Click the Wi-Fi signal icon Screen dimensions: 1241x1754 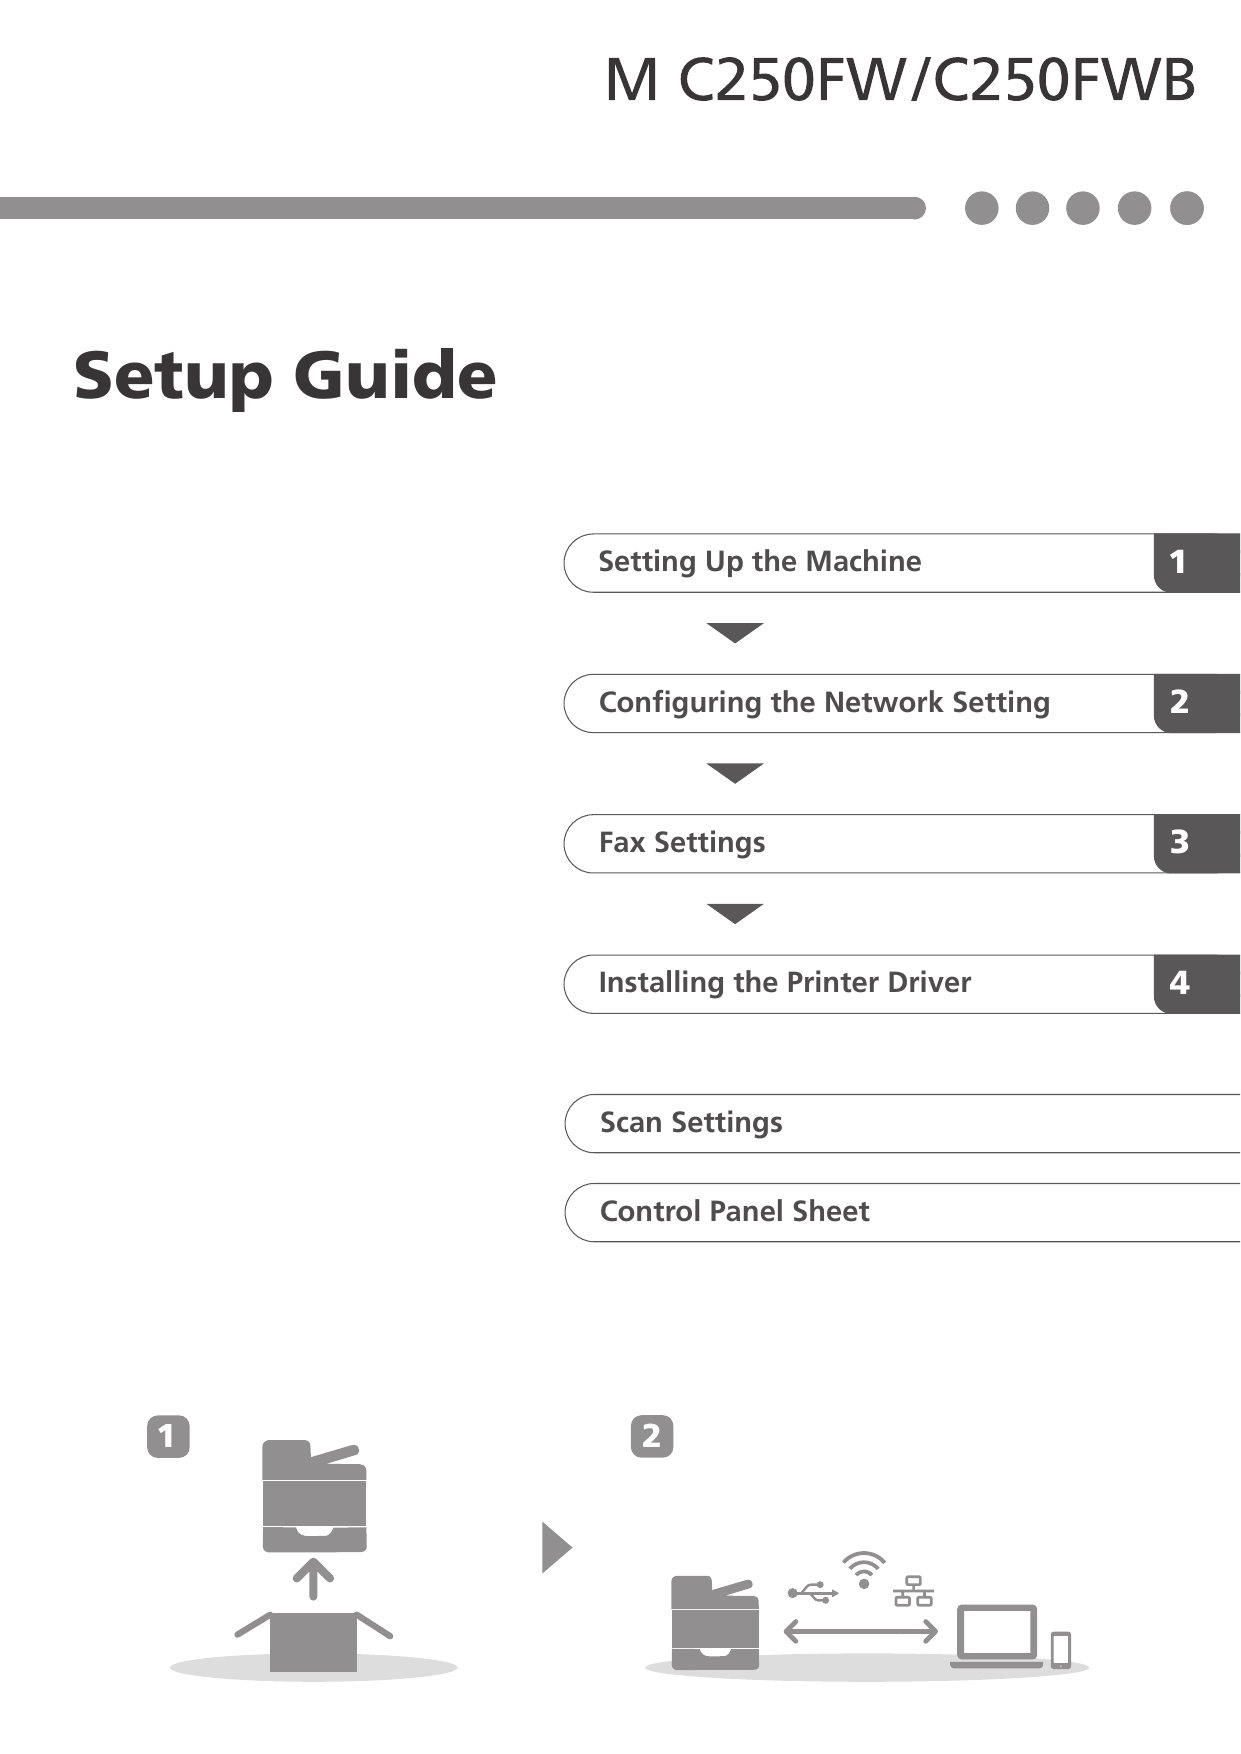pyautogui.click(x=863, y=1569)
